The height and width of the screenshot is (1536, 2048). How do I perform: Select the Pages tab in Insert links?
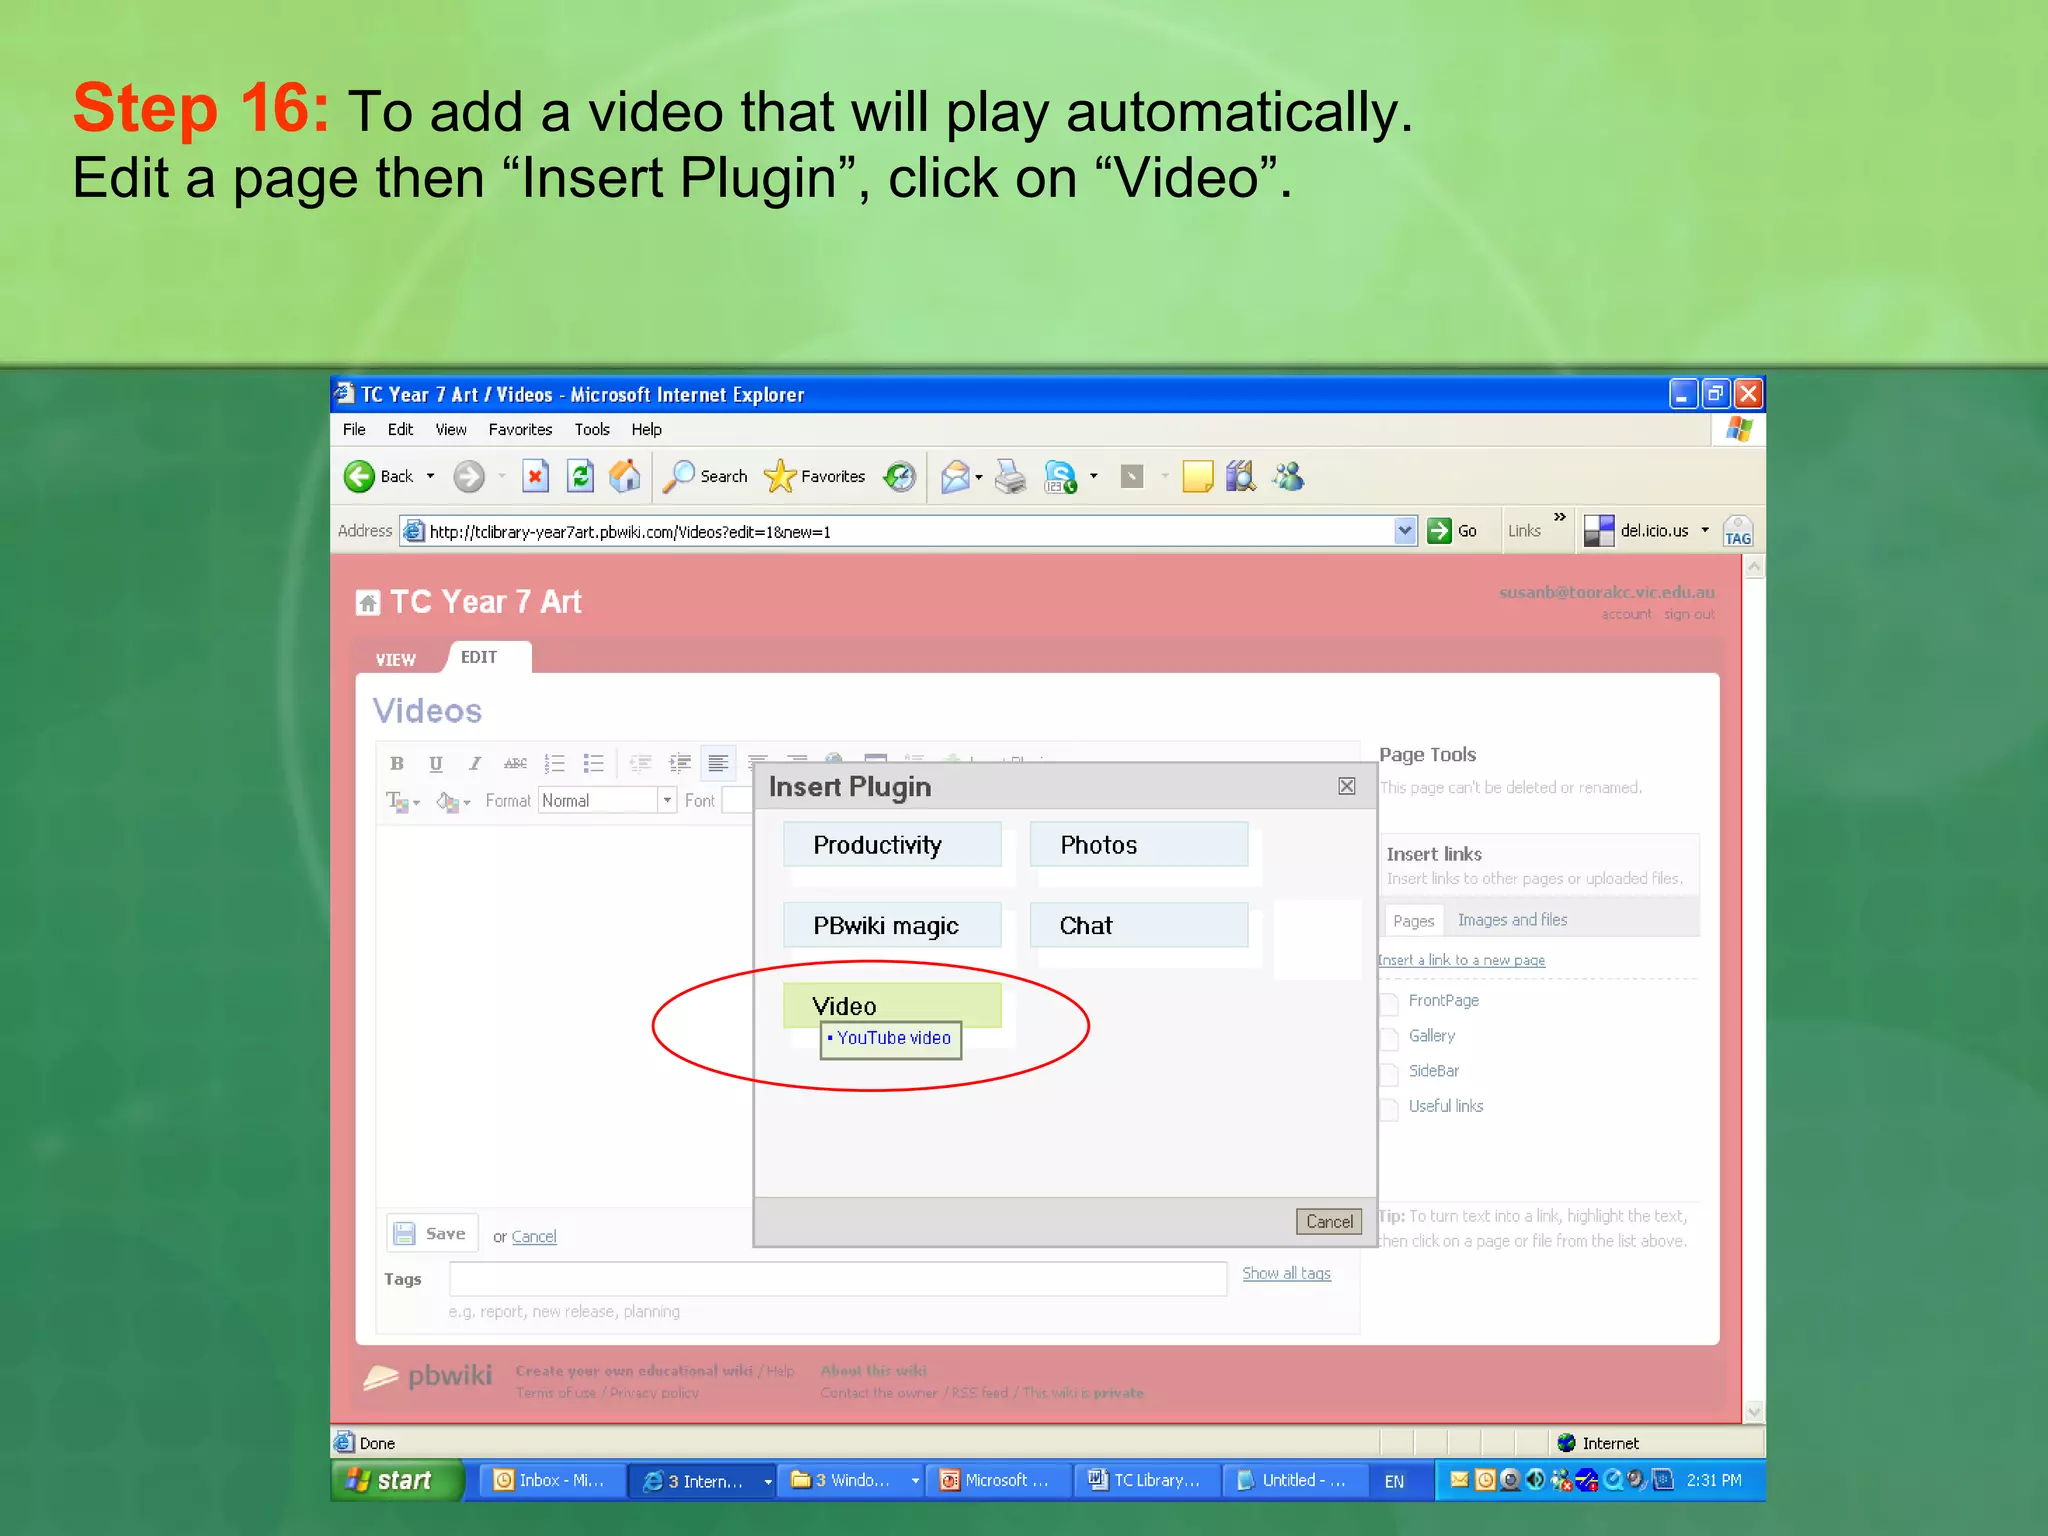(x=1413, y=921)
